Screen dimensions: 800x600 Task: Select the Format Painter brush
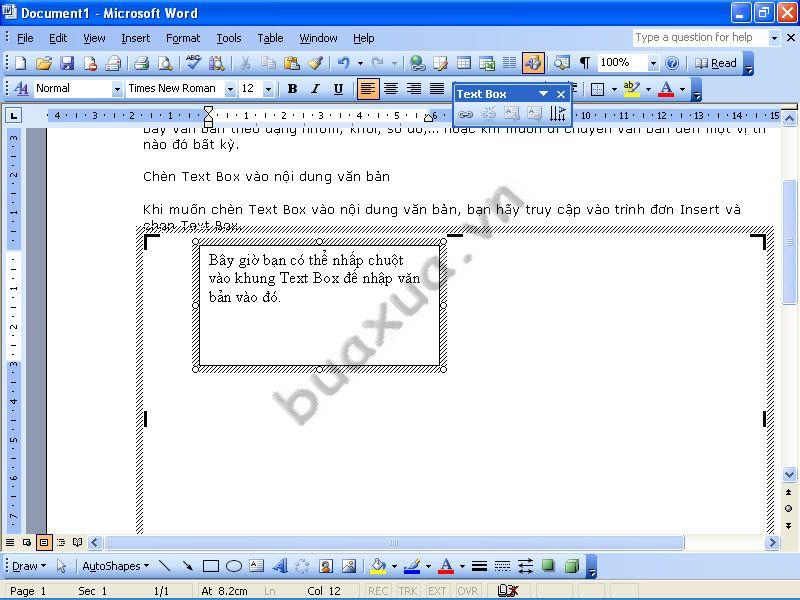click(x=315, y=63)
